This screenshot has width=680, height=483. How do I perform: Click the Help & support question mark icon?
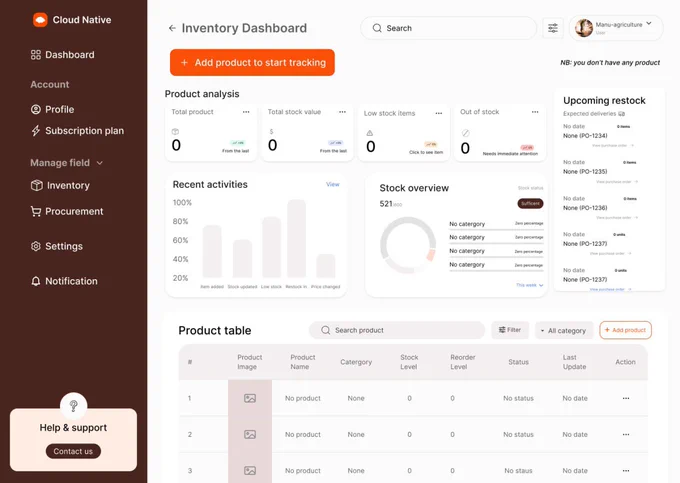tap(74, 406)
